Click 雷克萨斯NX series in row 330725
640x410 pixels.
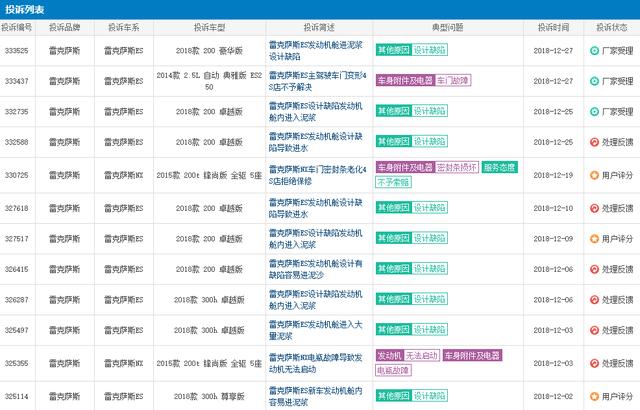tap(124, 175)
